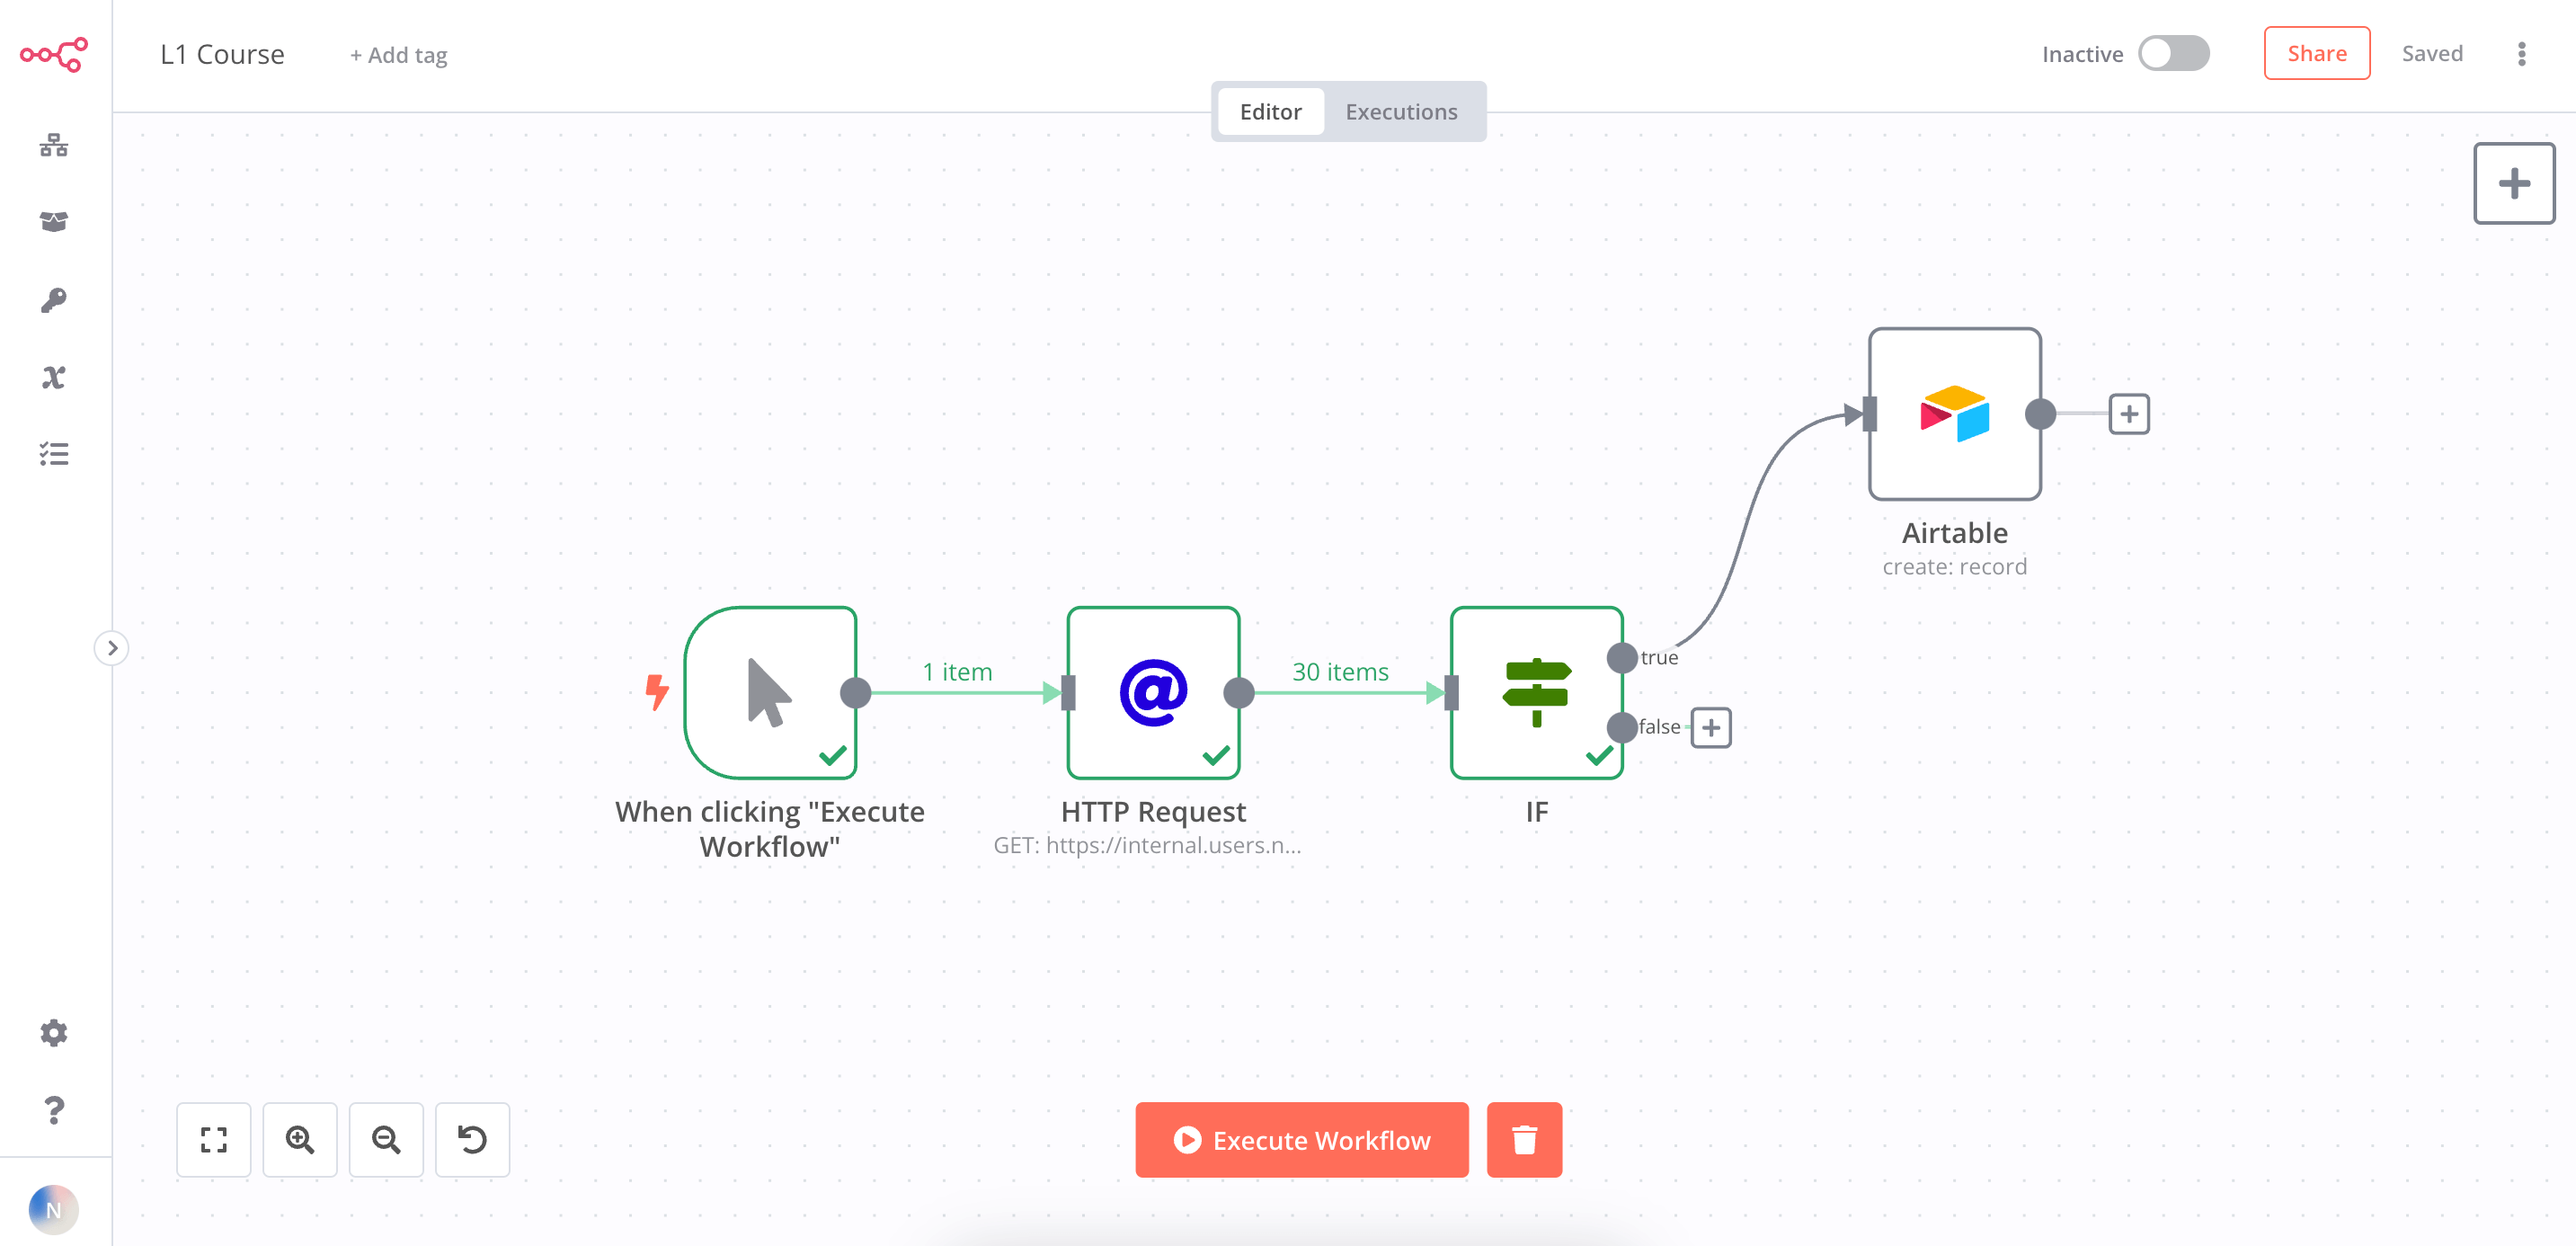
Task: Open Settings with the gear icon
Action: [53, 1032]
